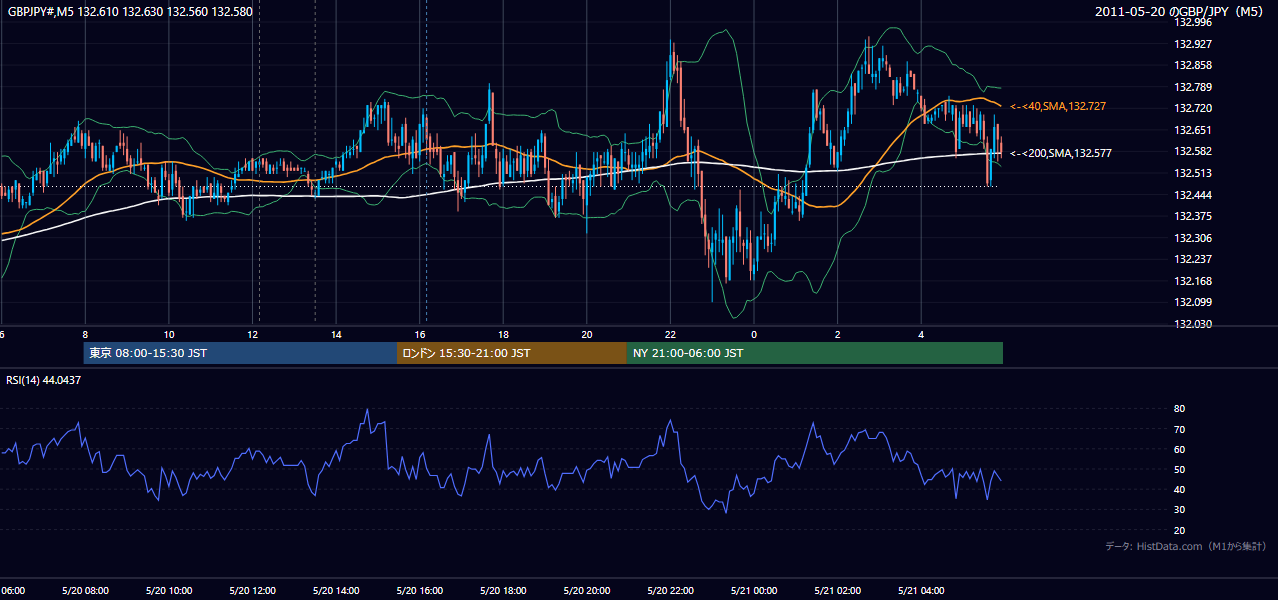Click the bottom time label 5/20 22:00
The width and height of the screenshot is (1278, 600).
(x=671, y=591)
